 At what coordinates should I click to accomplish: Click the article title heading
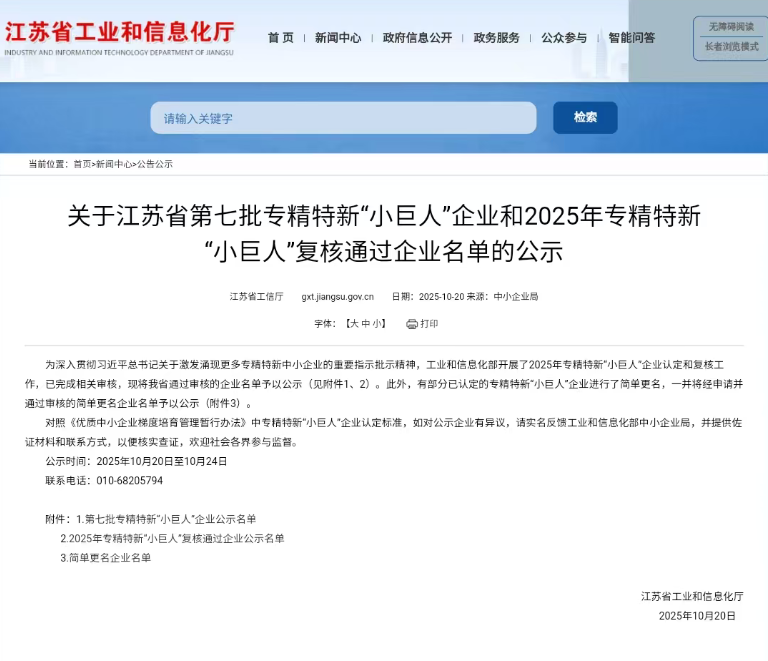(384, 234)
